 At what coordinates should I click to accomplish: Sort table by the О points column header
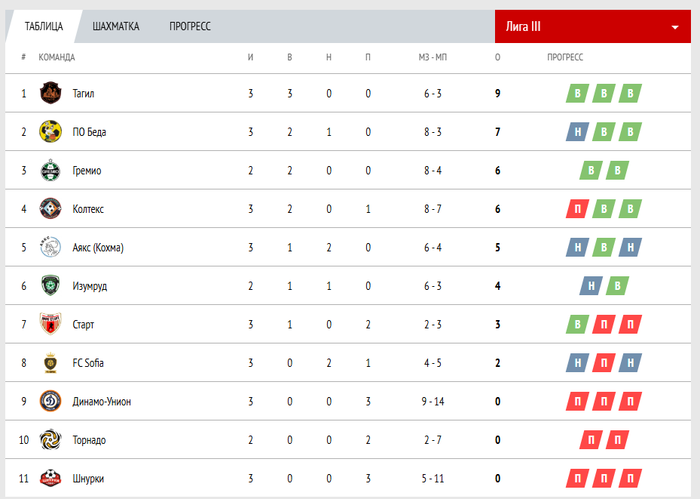(x=497, y=57)
